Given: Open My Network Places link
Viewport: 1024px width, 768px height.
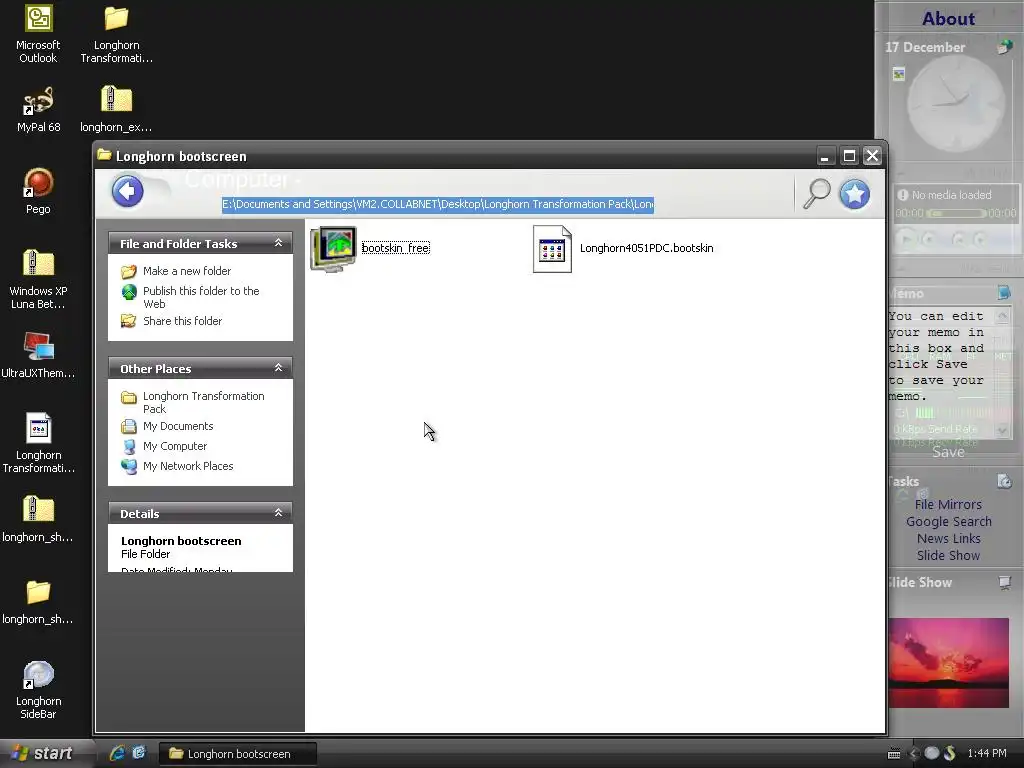Looking at the screenshot, I should coord(187,466).
